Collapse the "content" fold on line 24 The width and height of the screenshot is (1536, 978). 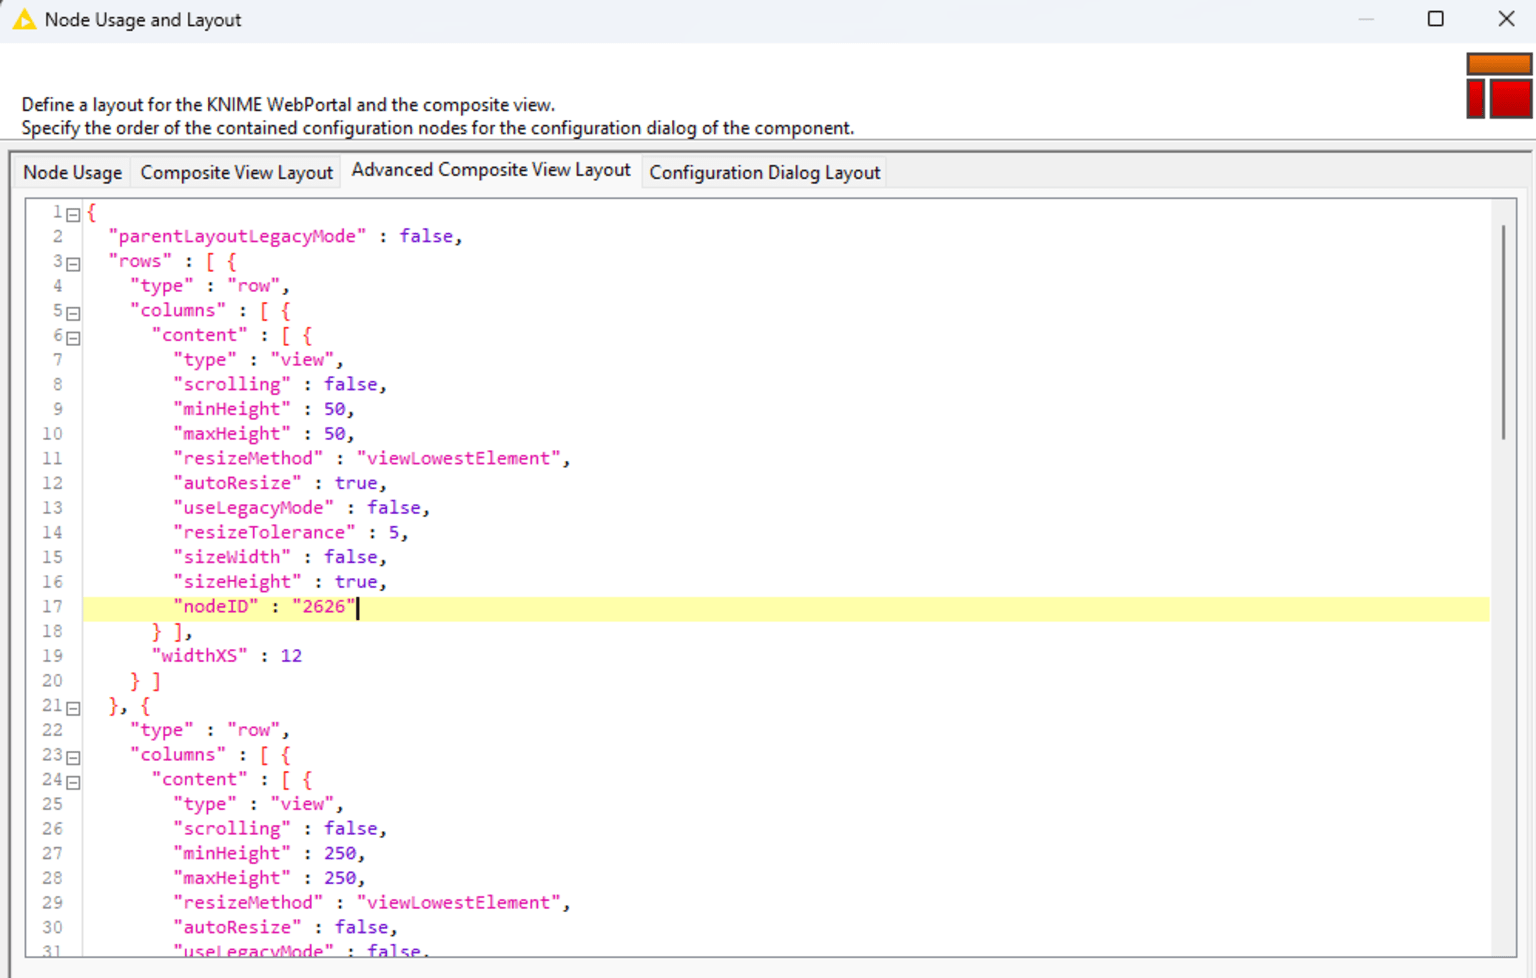[73, 781]
